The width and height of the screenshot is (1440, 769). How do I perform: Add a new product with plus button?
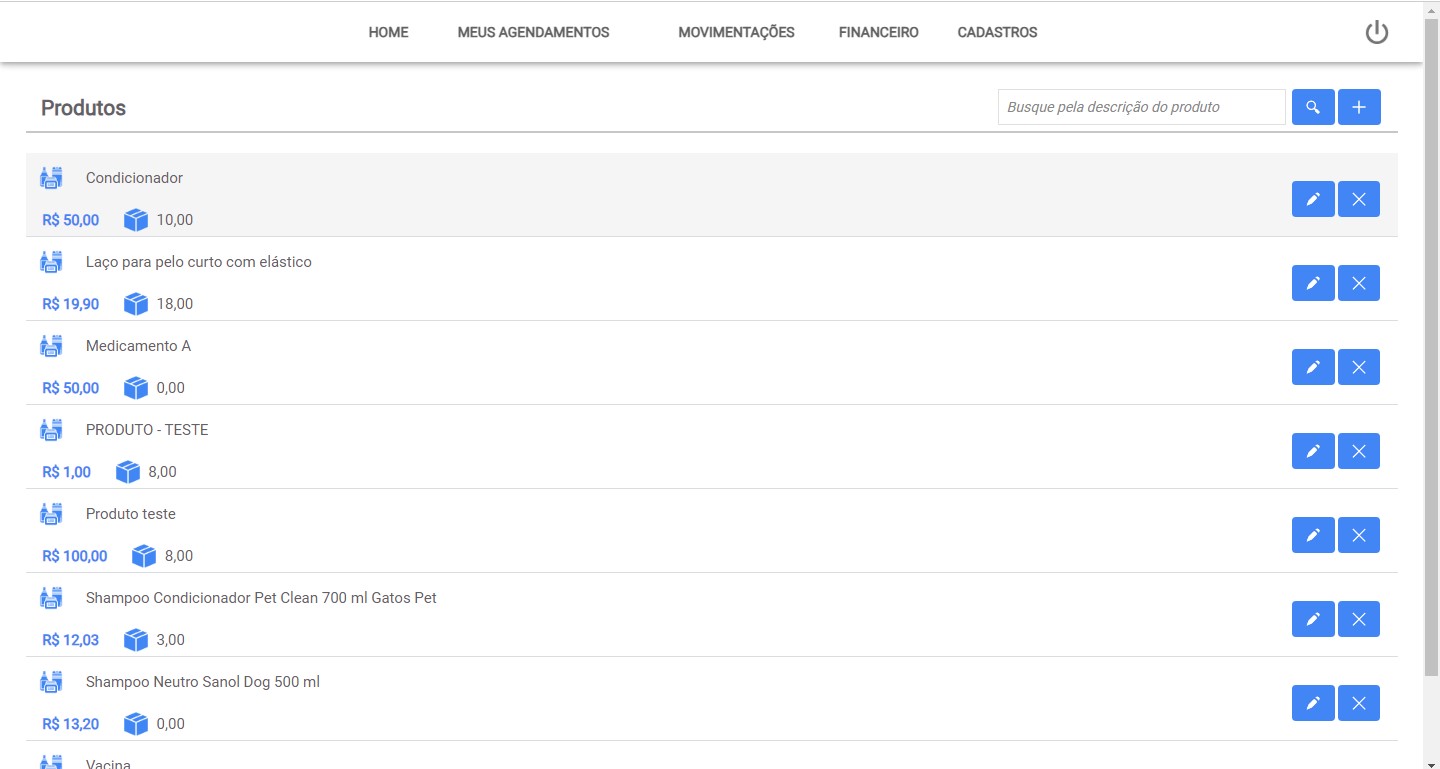click(x=1359, y=107)
